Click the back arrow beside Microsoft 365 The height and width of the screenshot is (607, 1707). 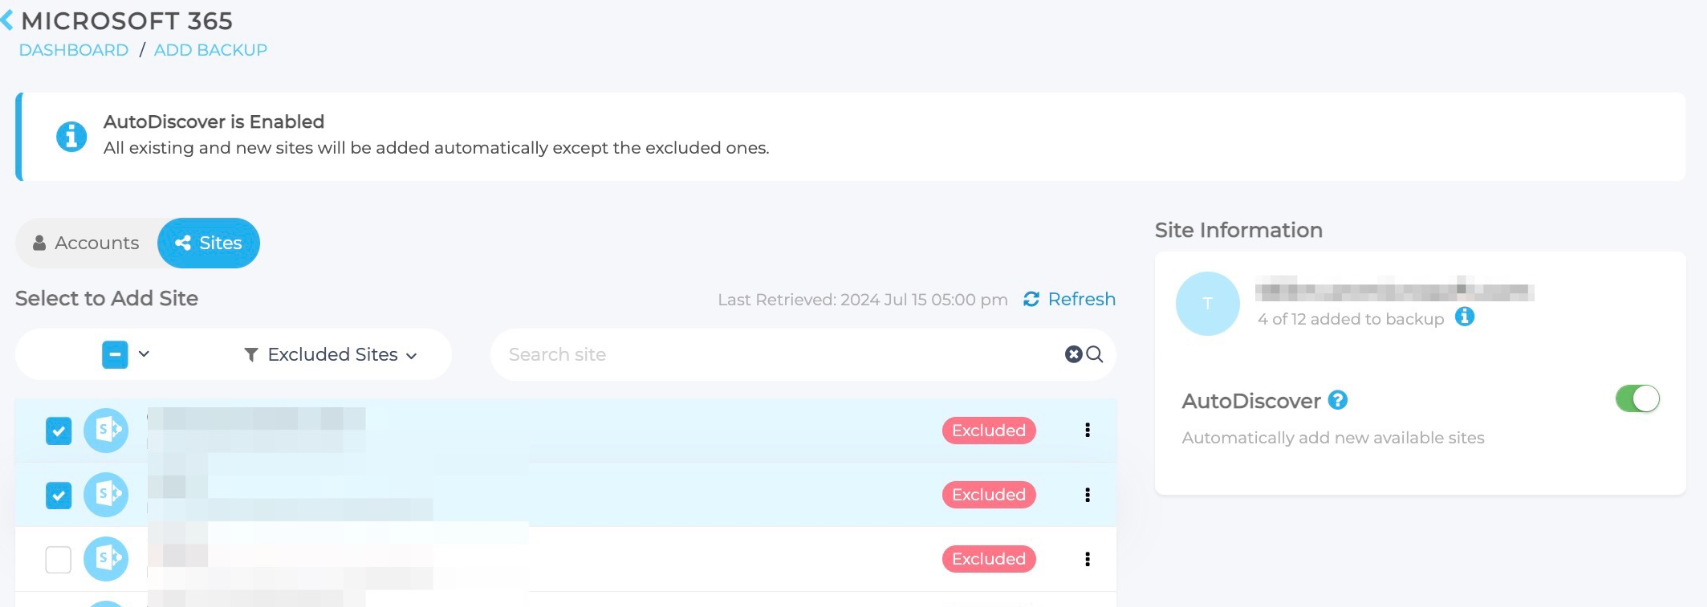point(8,21)
